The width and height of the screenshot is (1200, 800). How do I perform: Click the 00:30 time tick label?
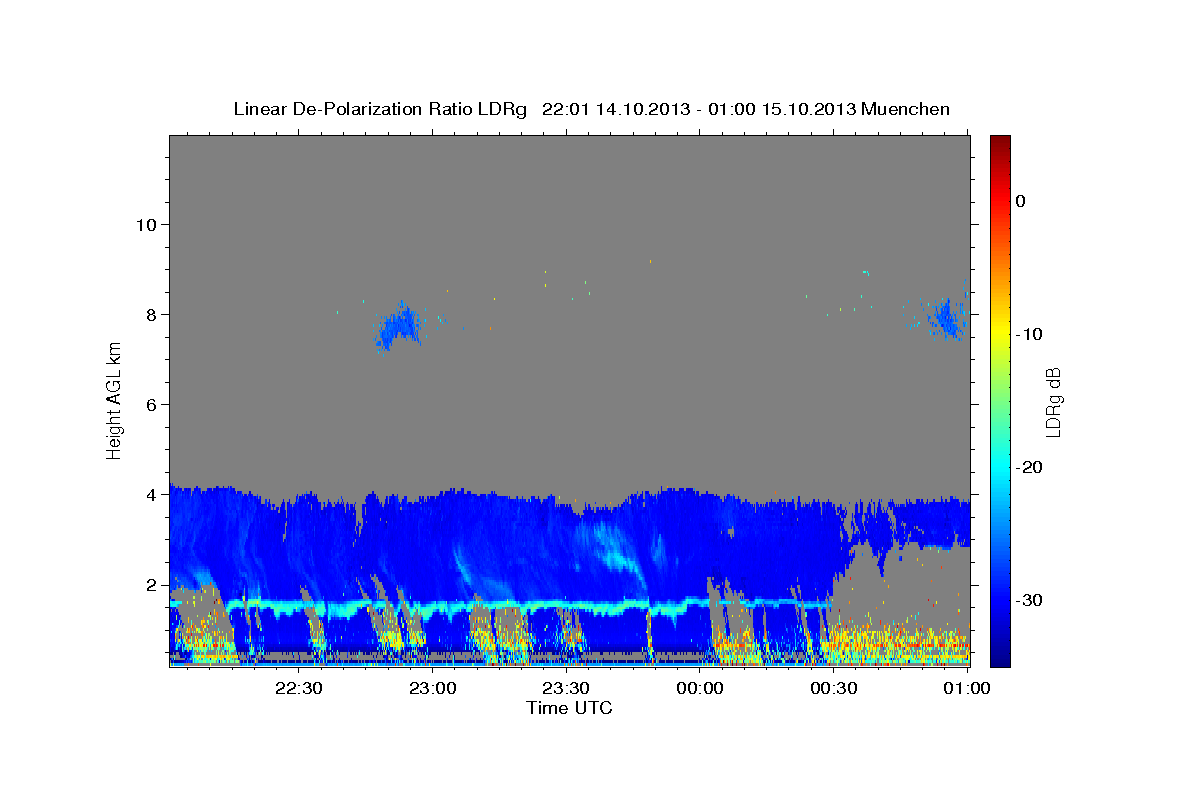click(833, 688)
